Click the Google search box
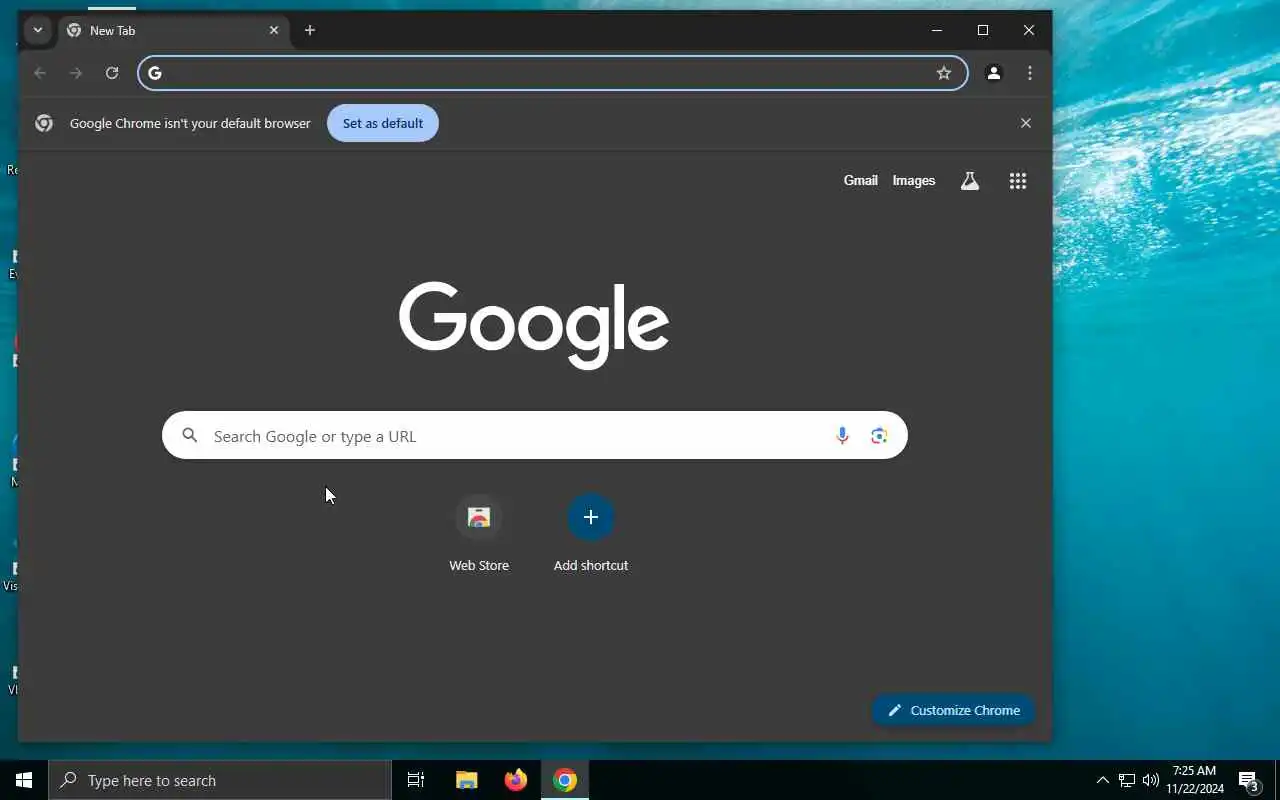 pos(535,436)
